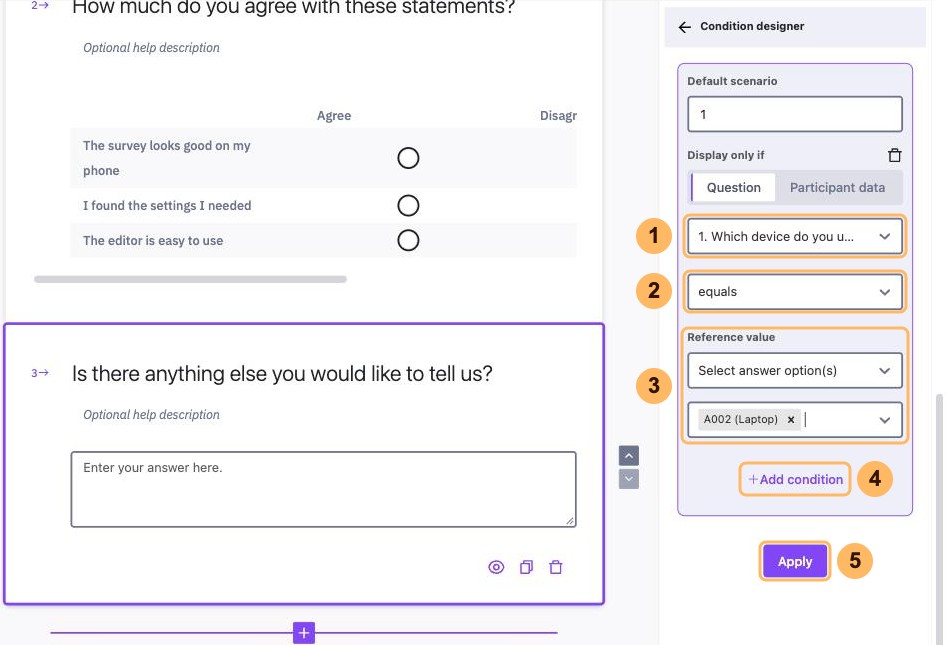This screenshot has height=645, width=946.
Task: Focus the Enter your answer here textarea
Action: pyautogui.click(x=323, y=489)
